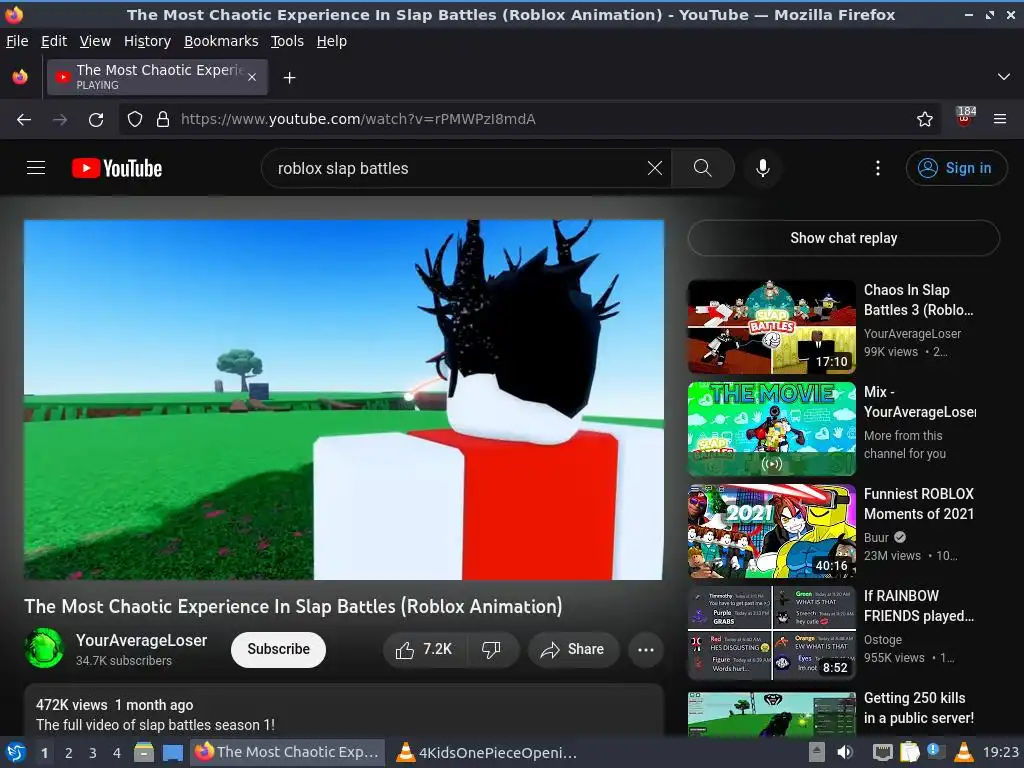Image resolution: width=1024 pixels, height=768 pixels.
Task: Open a new tab with plus
Action: (x=289, y=78)
